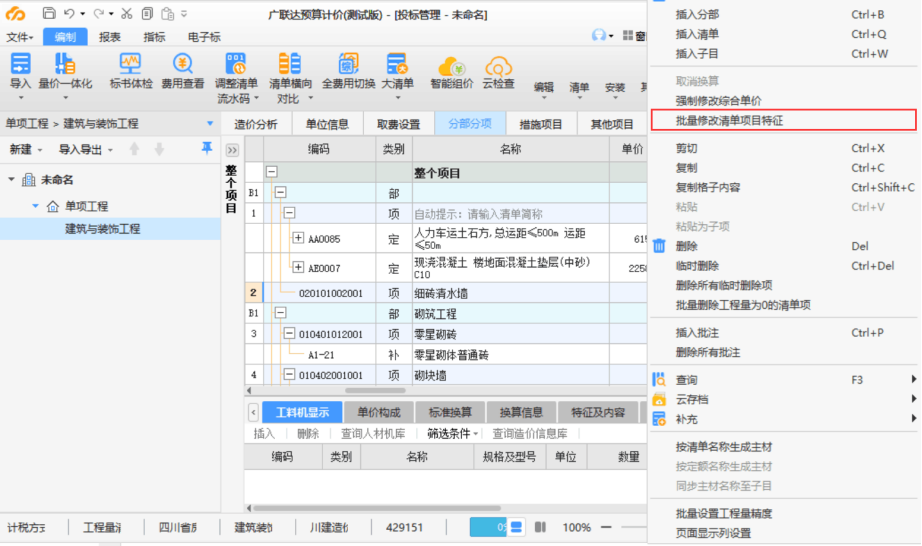This screenshot has width=922, height=546.
Task: Open the 单价构成 tab
Action: point(379,412)
